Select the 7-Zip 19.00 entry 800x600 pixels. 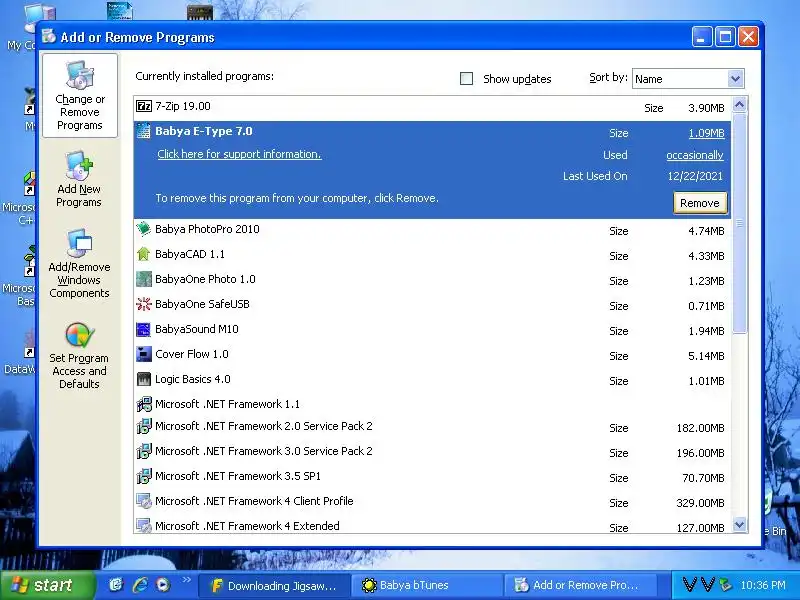(432, 108)
